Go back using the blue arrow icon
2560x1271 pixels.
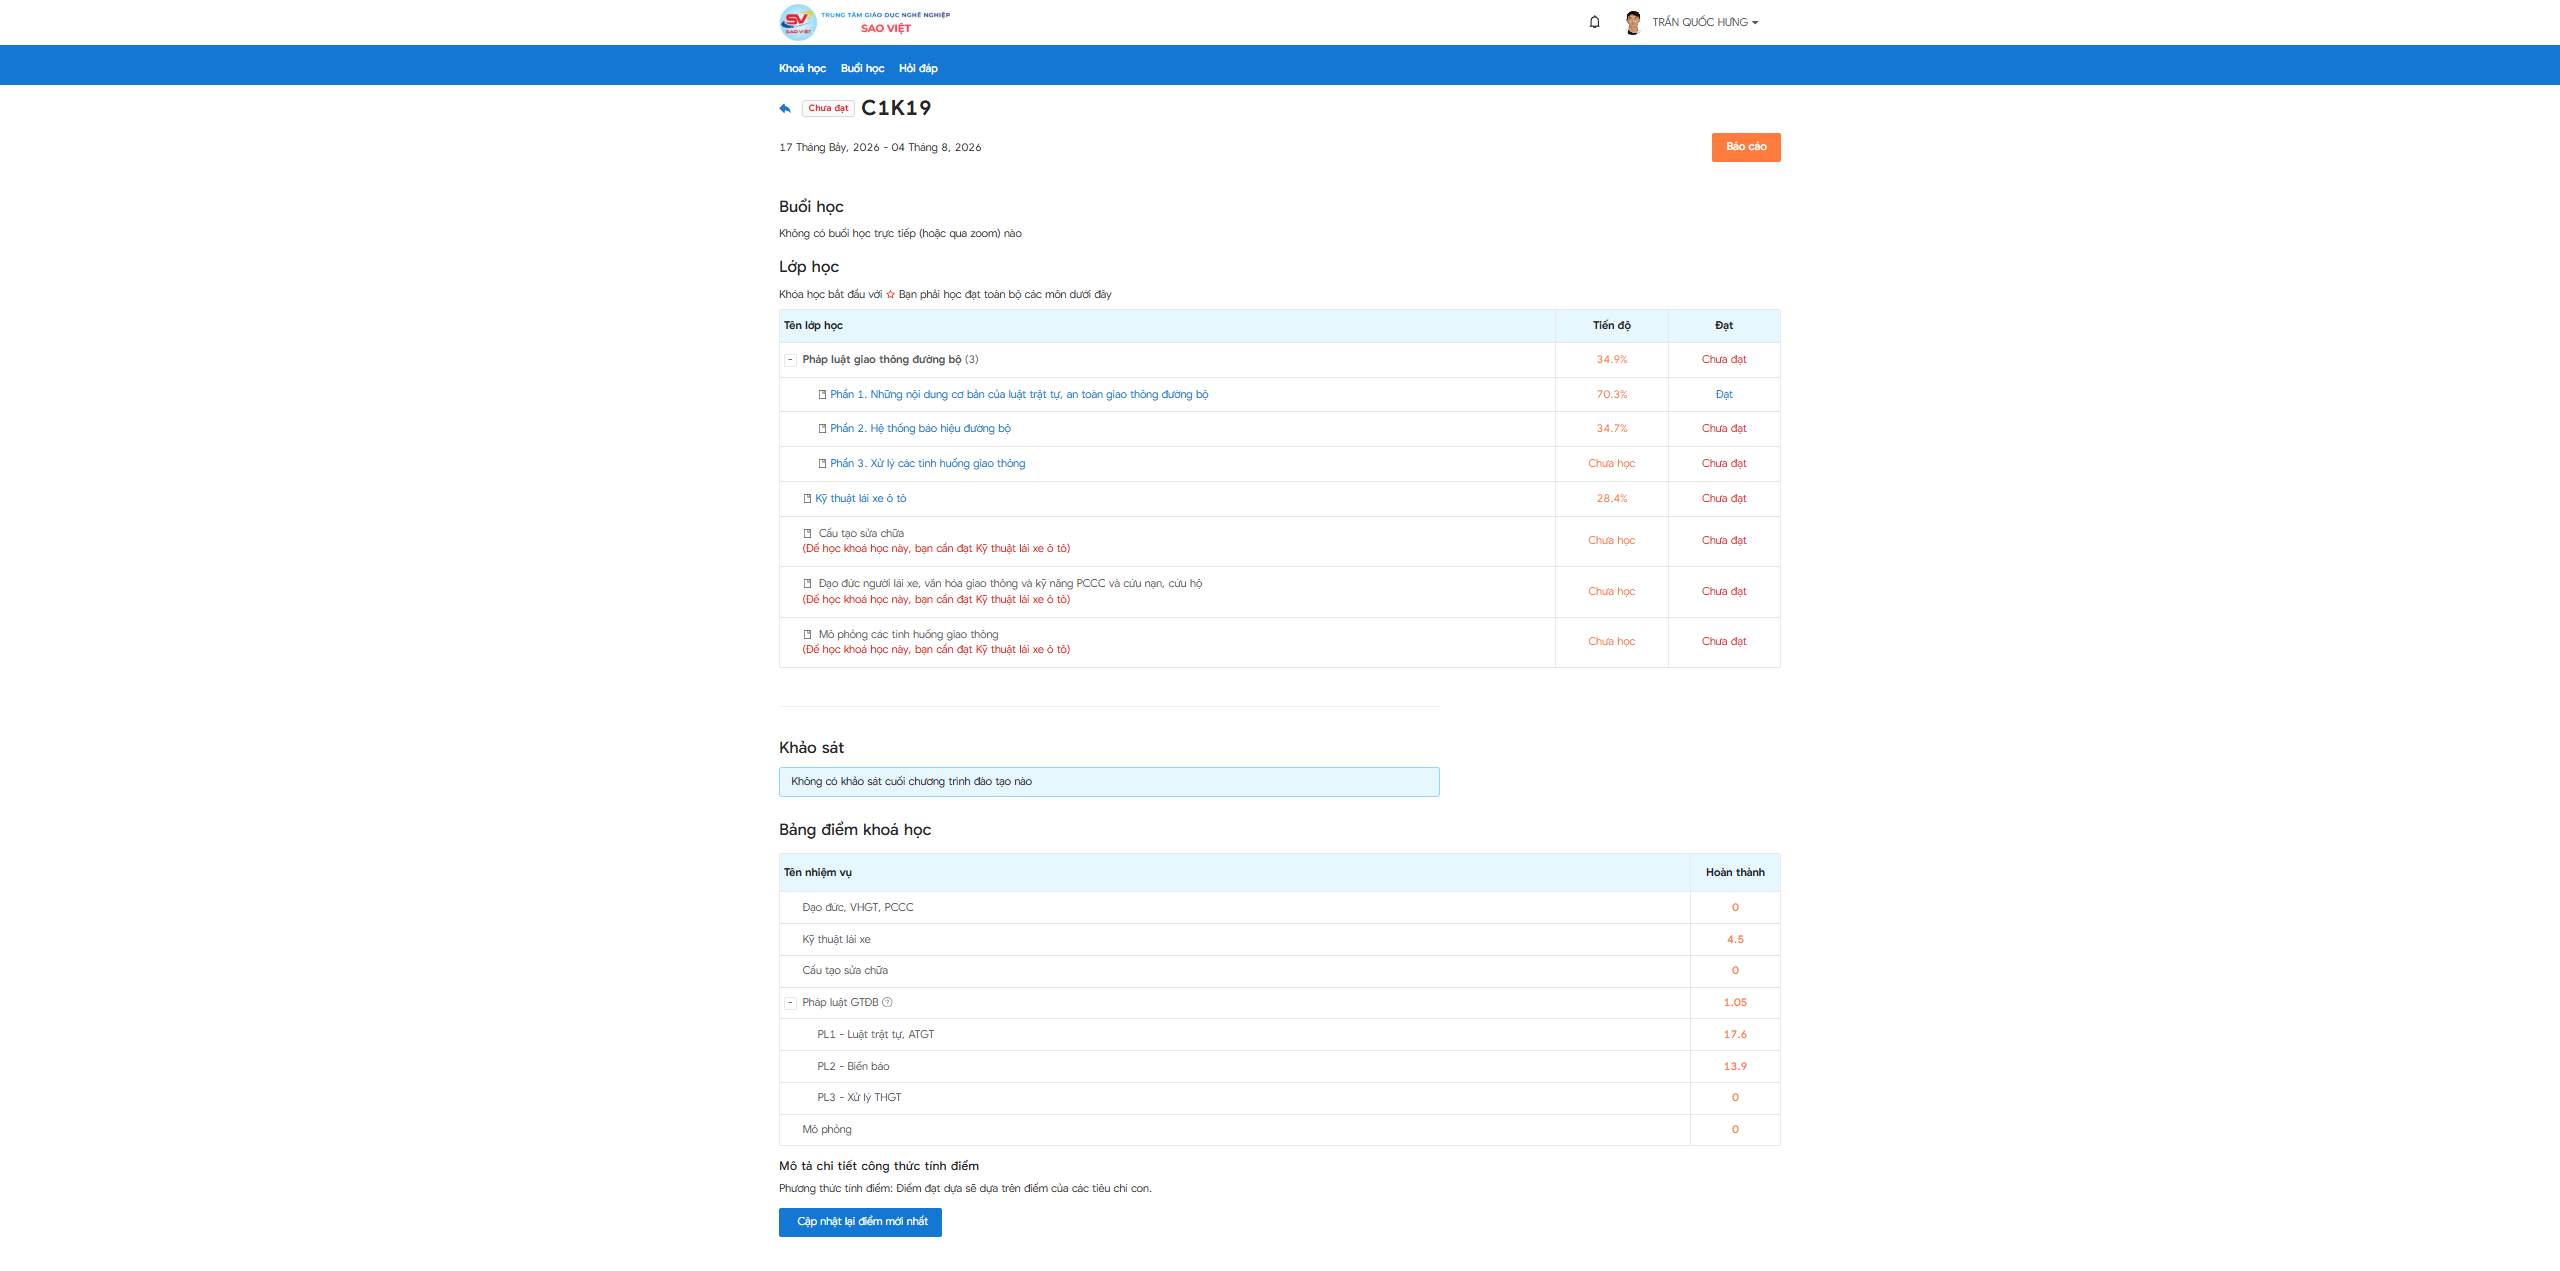click(x=785, y=108)
